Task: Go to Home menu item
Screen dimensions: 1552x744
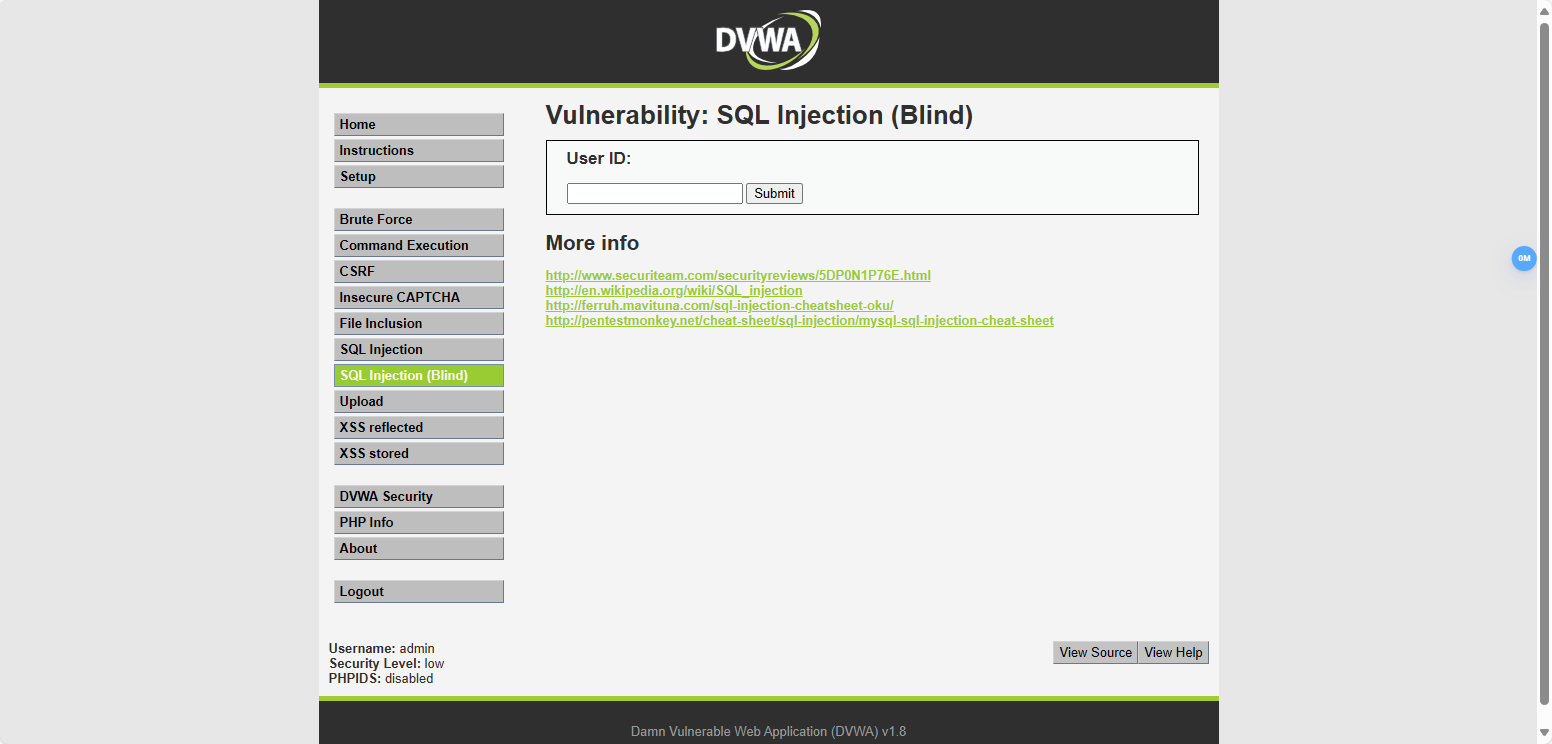Action: [418, 125]
